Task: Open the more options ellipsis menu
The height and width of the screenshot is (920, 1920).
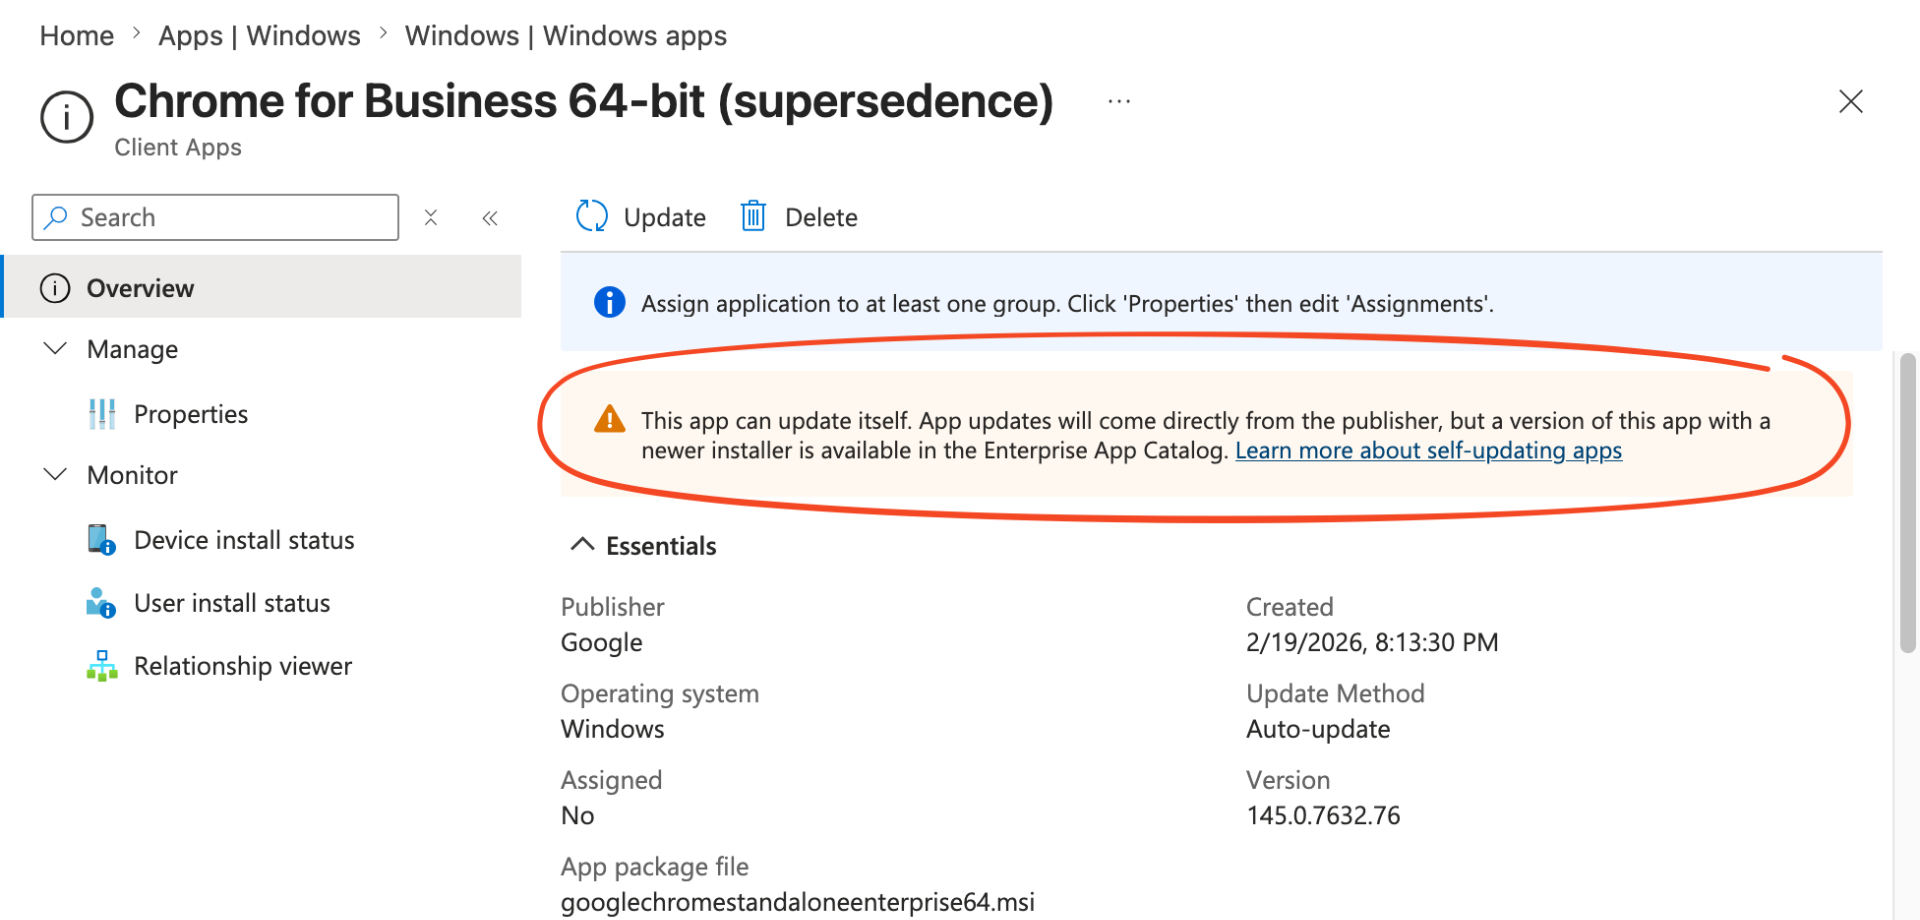Action: tap(1119, 101)
